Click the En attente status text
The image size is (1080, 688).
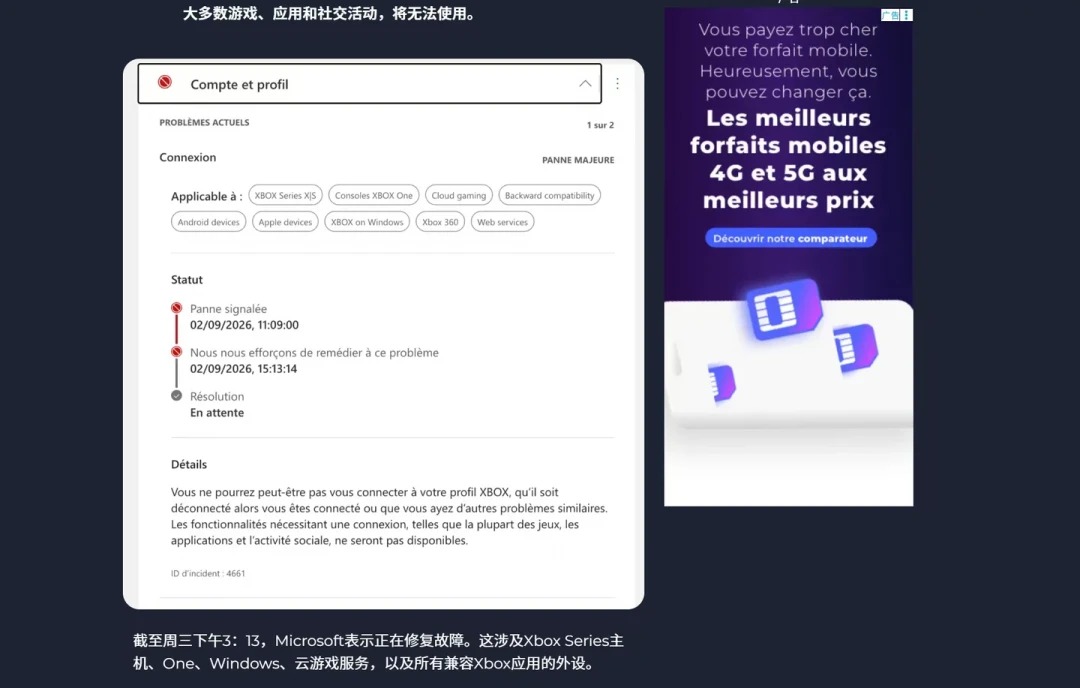[217, 413]
